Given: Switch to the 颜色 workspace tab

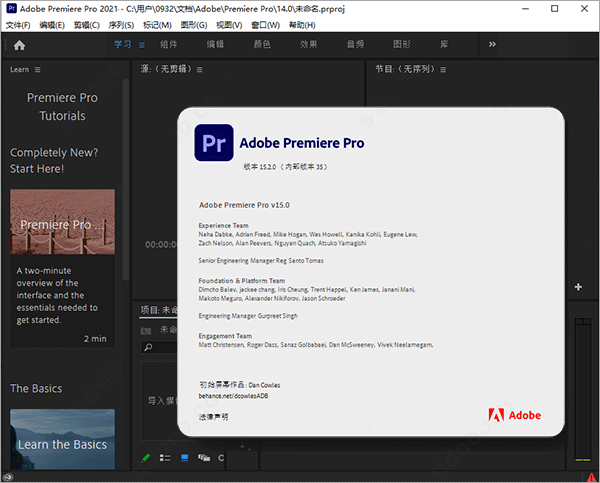Looking at the screenshot, I should [262, 45].
